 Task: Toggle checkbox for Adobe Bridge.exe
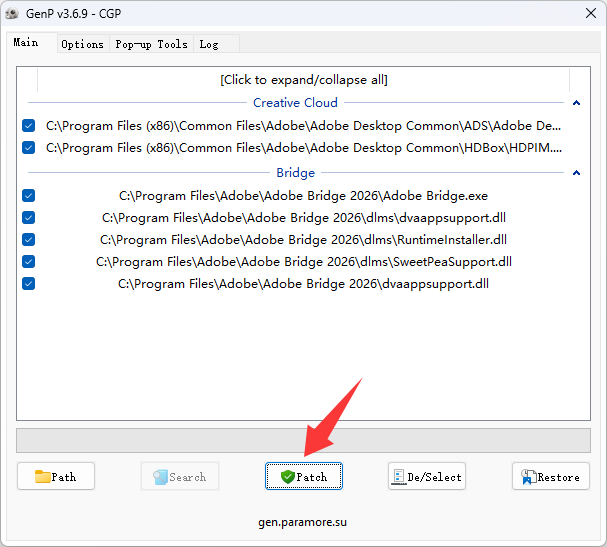pyautogui.click(x=29, y=195)
